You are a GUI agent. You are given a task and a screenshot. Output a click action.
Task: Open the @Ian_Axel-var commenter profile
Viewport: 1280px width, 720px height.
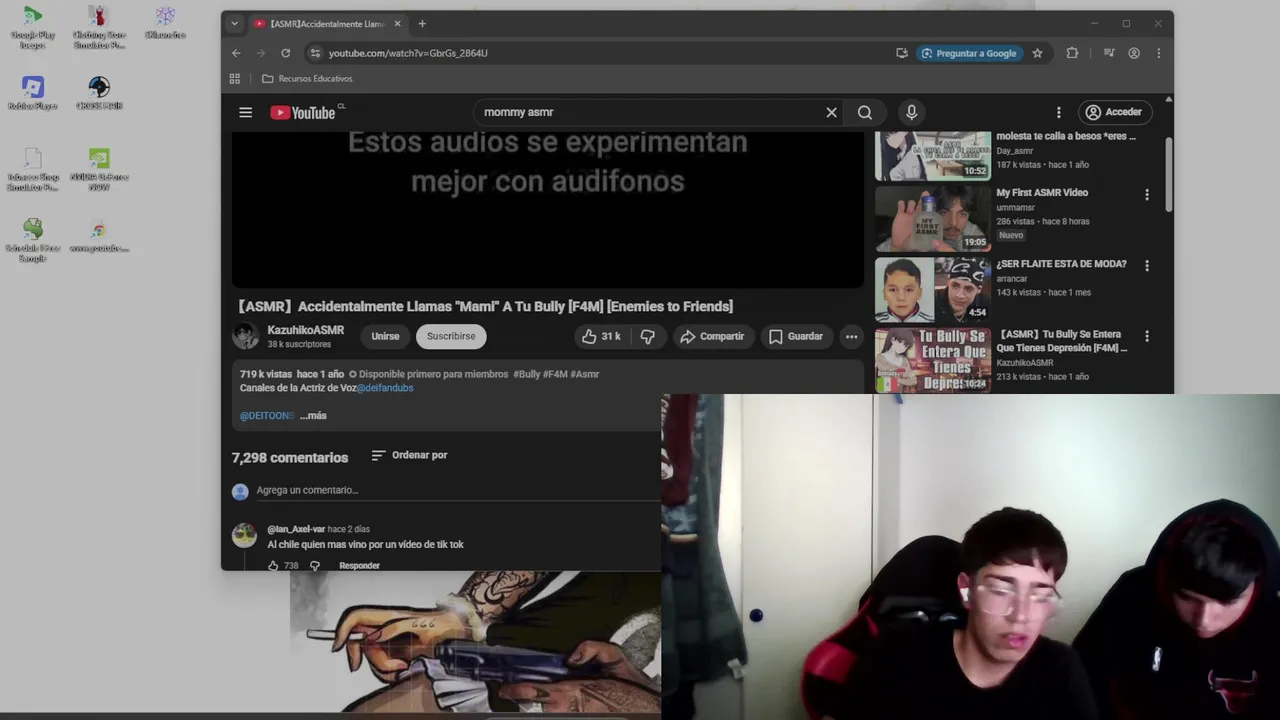(x=296, y=529)
